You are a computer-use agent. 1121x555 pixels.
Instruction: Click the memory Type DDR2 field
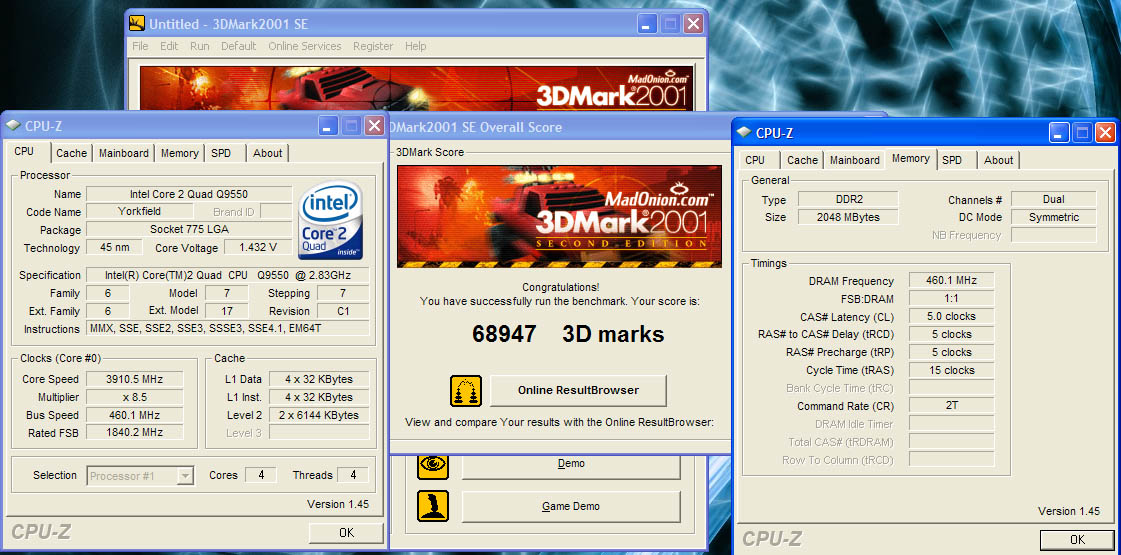click(848, 200)
